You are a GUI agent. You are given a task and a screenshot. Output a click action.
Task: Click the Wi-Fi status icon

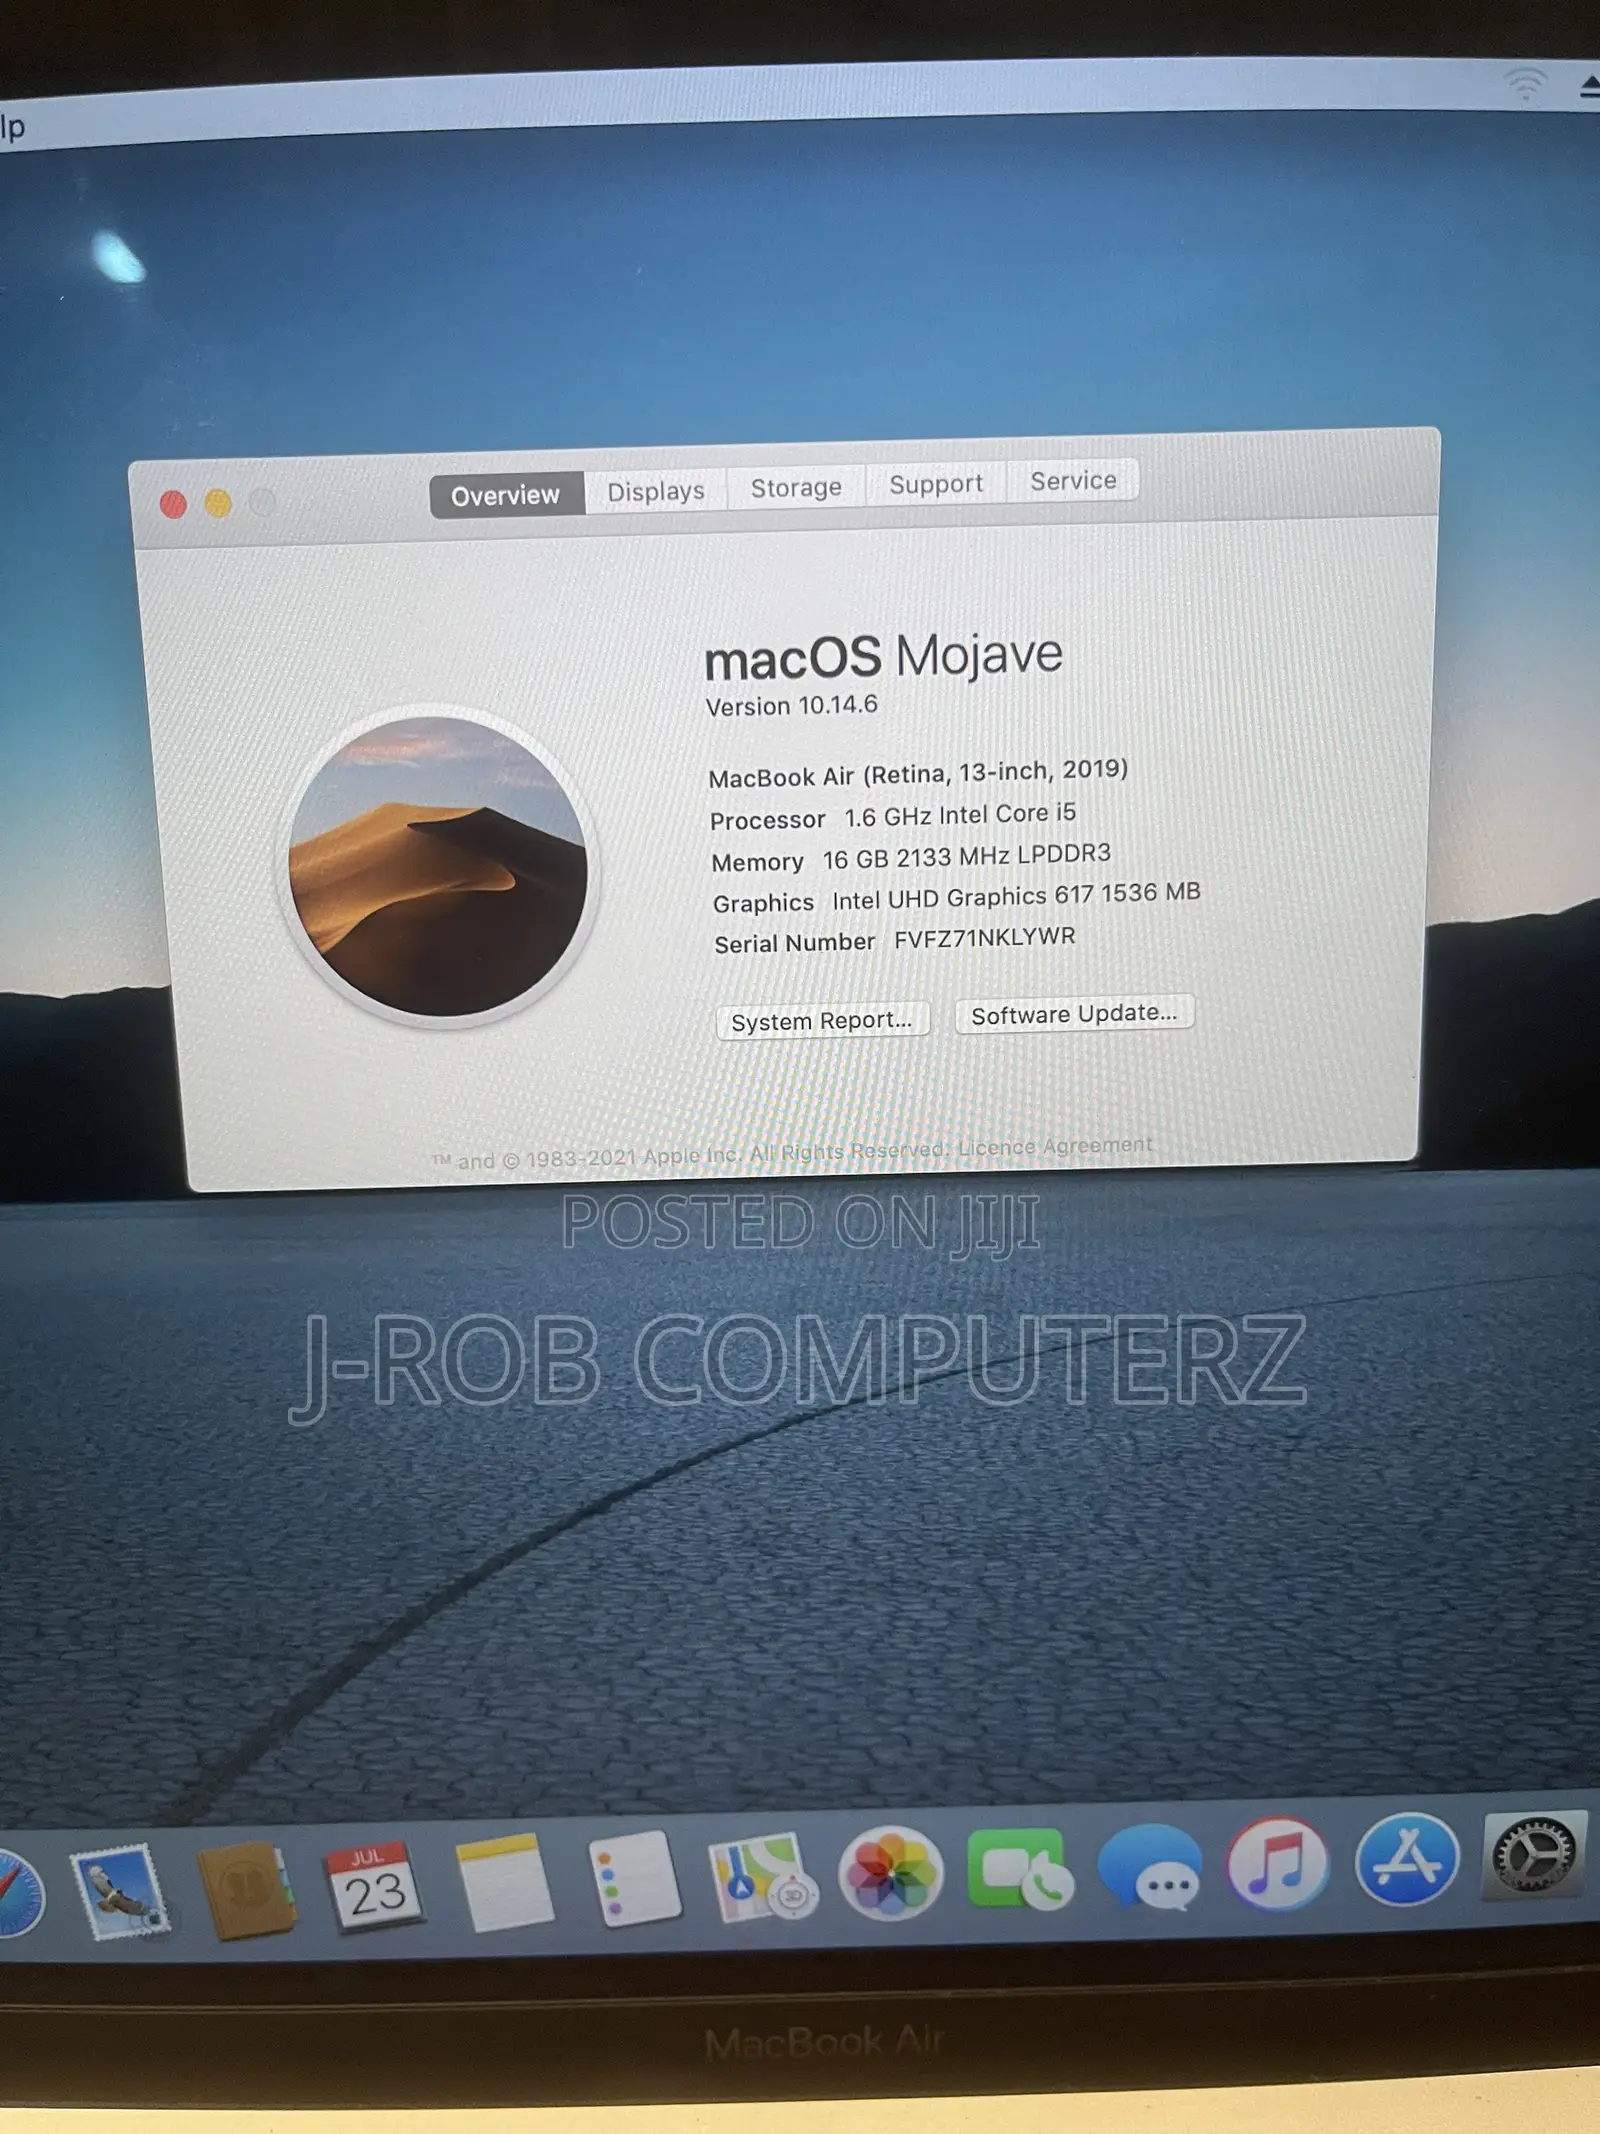(1526, 84)
